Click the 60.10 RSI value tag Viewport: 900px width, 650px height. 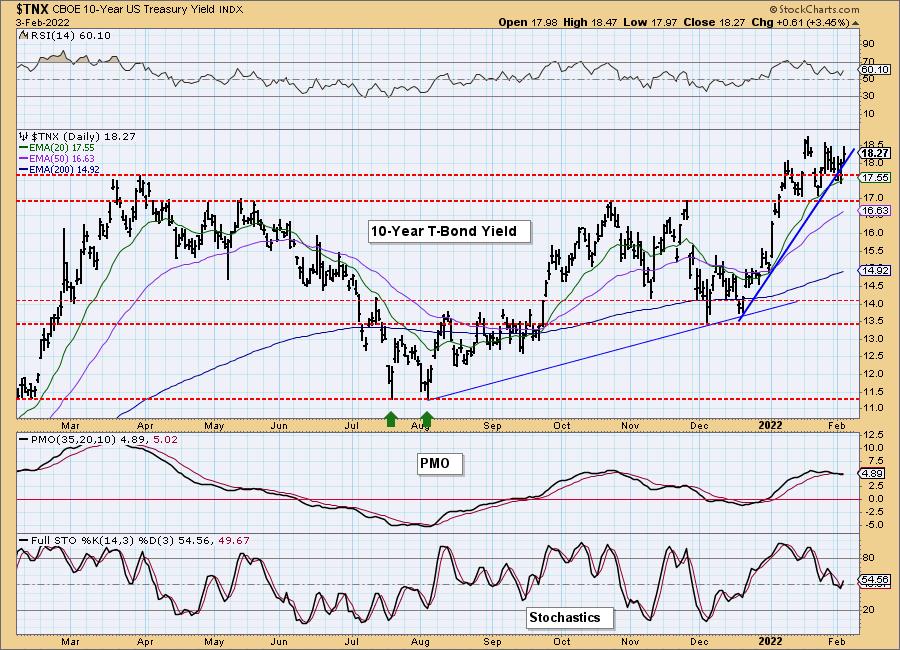click(874, 69)
